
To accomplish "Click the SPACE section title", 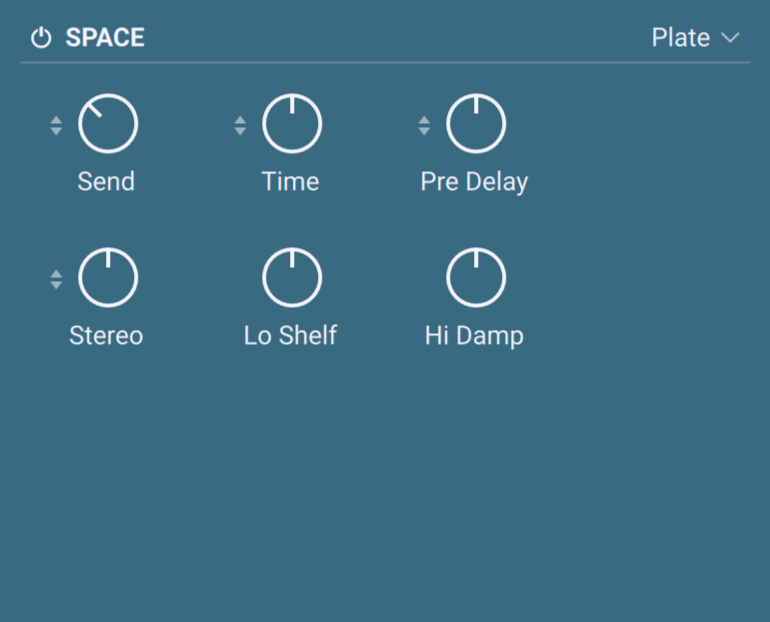I will (105, 39).
